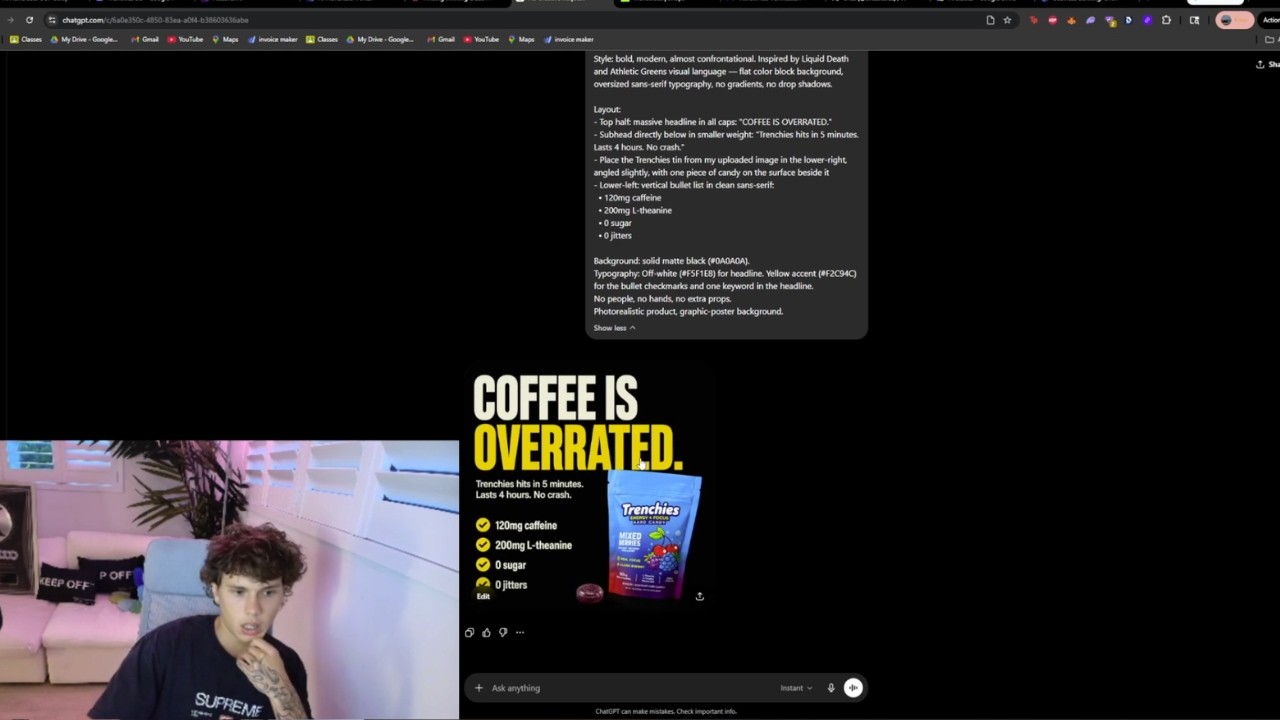This screenshot has width=1280, height=720.
Task: Open the orange fox extension
Action: point(1071,20)
